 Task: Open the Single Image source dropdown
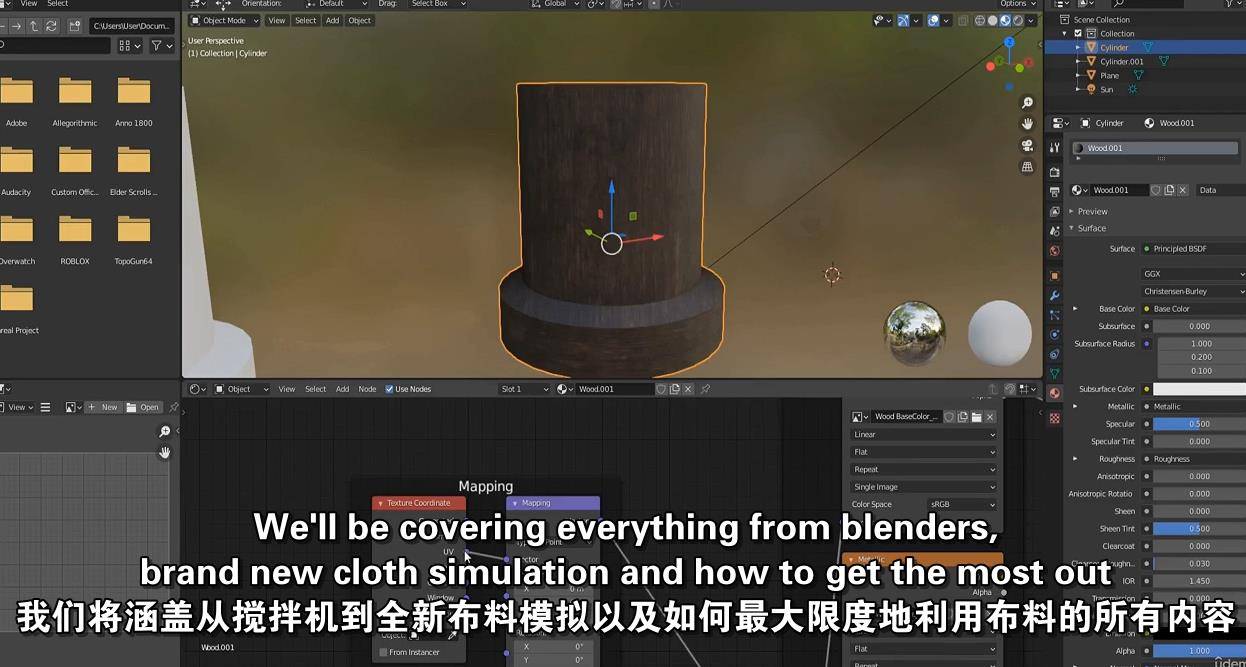tap(924, 487)
